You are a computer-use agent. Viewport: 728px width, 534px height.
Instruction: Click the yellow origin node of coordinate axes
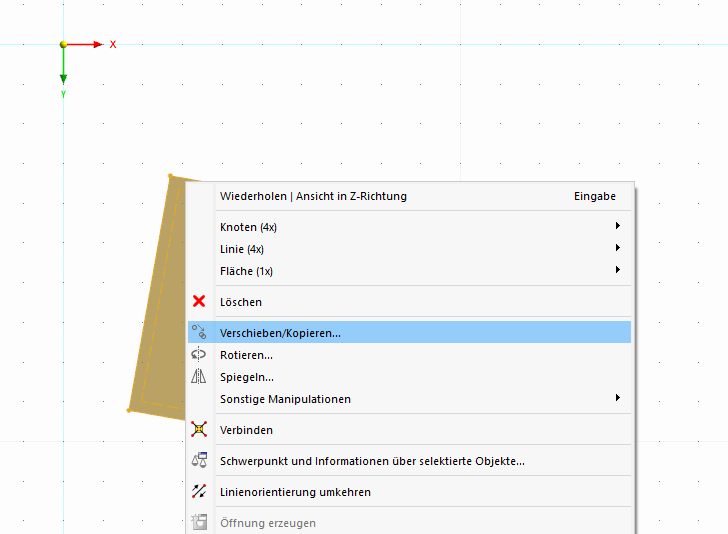64,45
